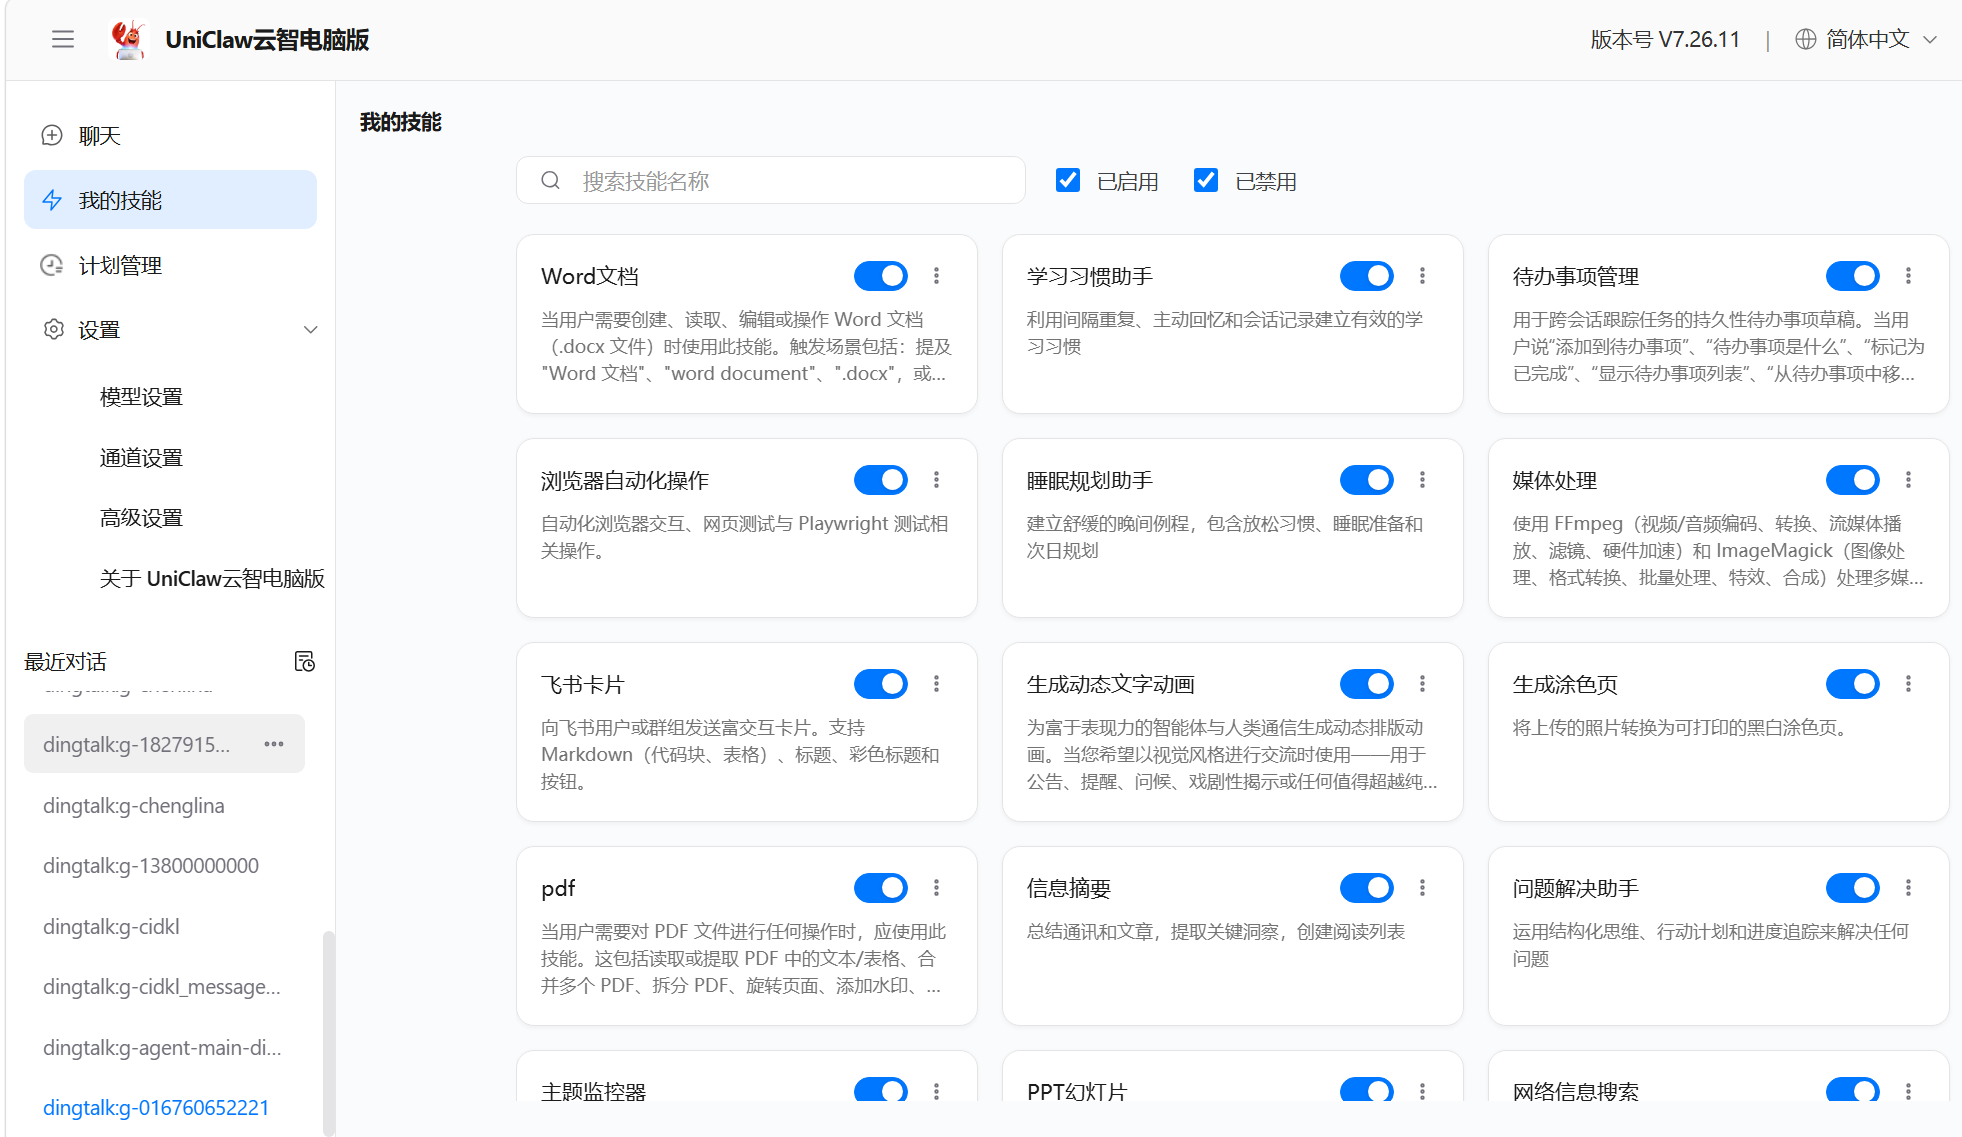The height and width of the screenshot is (1137, 1962).
Task: Select 模型设置 in the sidebar
Action: click(140, 397)
